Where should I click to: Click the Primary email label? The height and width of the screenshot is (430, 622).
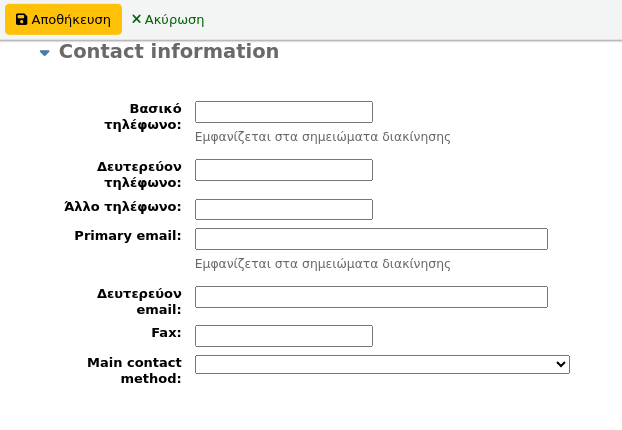click(127, 236)
